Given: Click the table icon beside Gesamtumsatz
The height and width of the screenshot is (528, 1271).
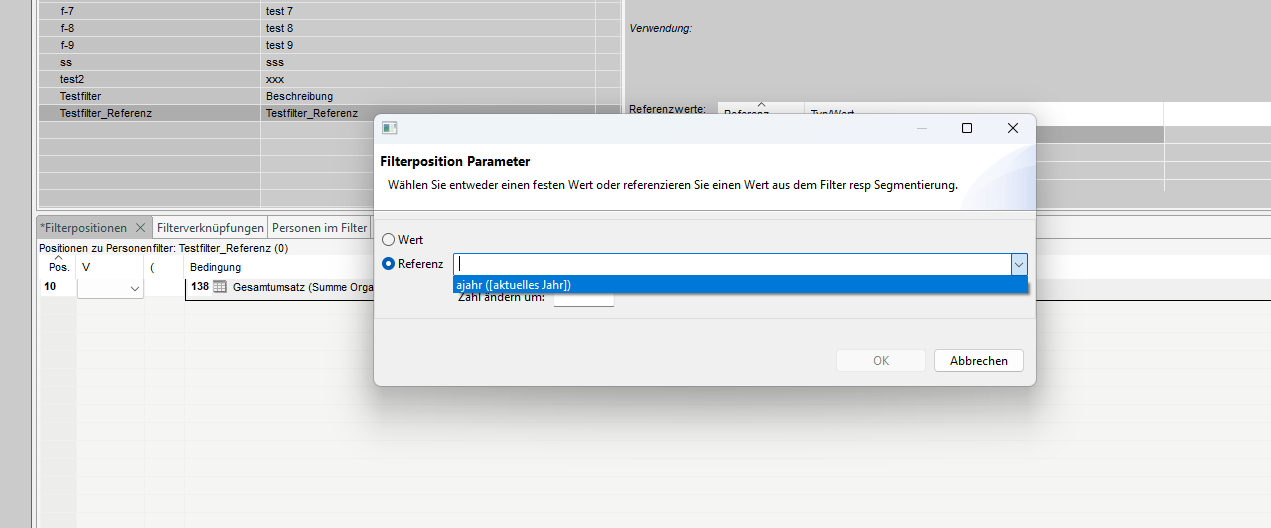Looking at the screenshot, I should click(x=220, y=287).
